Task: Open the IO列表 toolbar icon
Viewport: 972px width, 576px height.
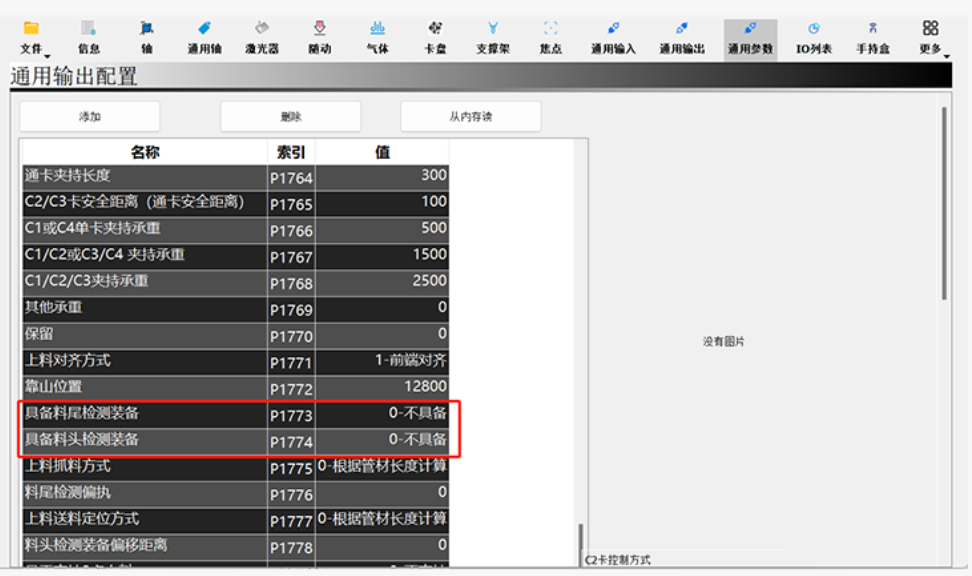Action: pos(814,37)
